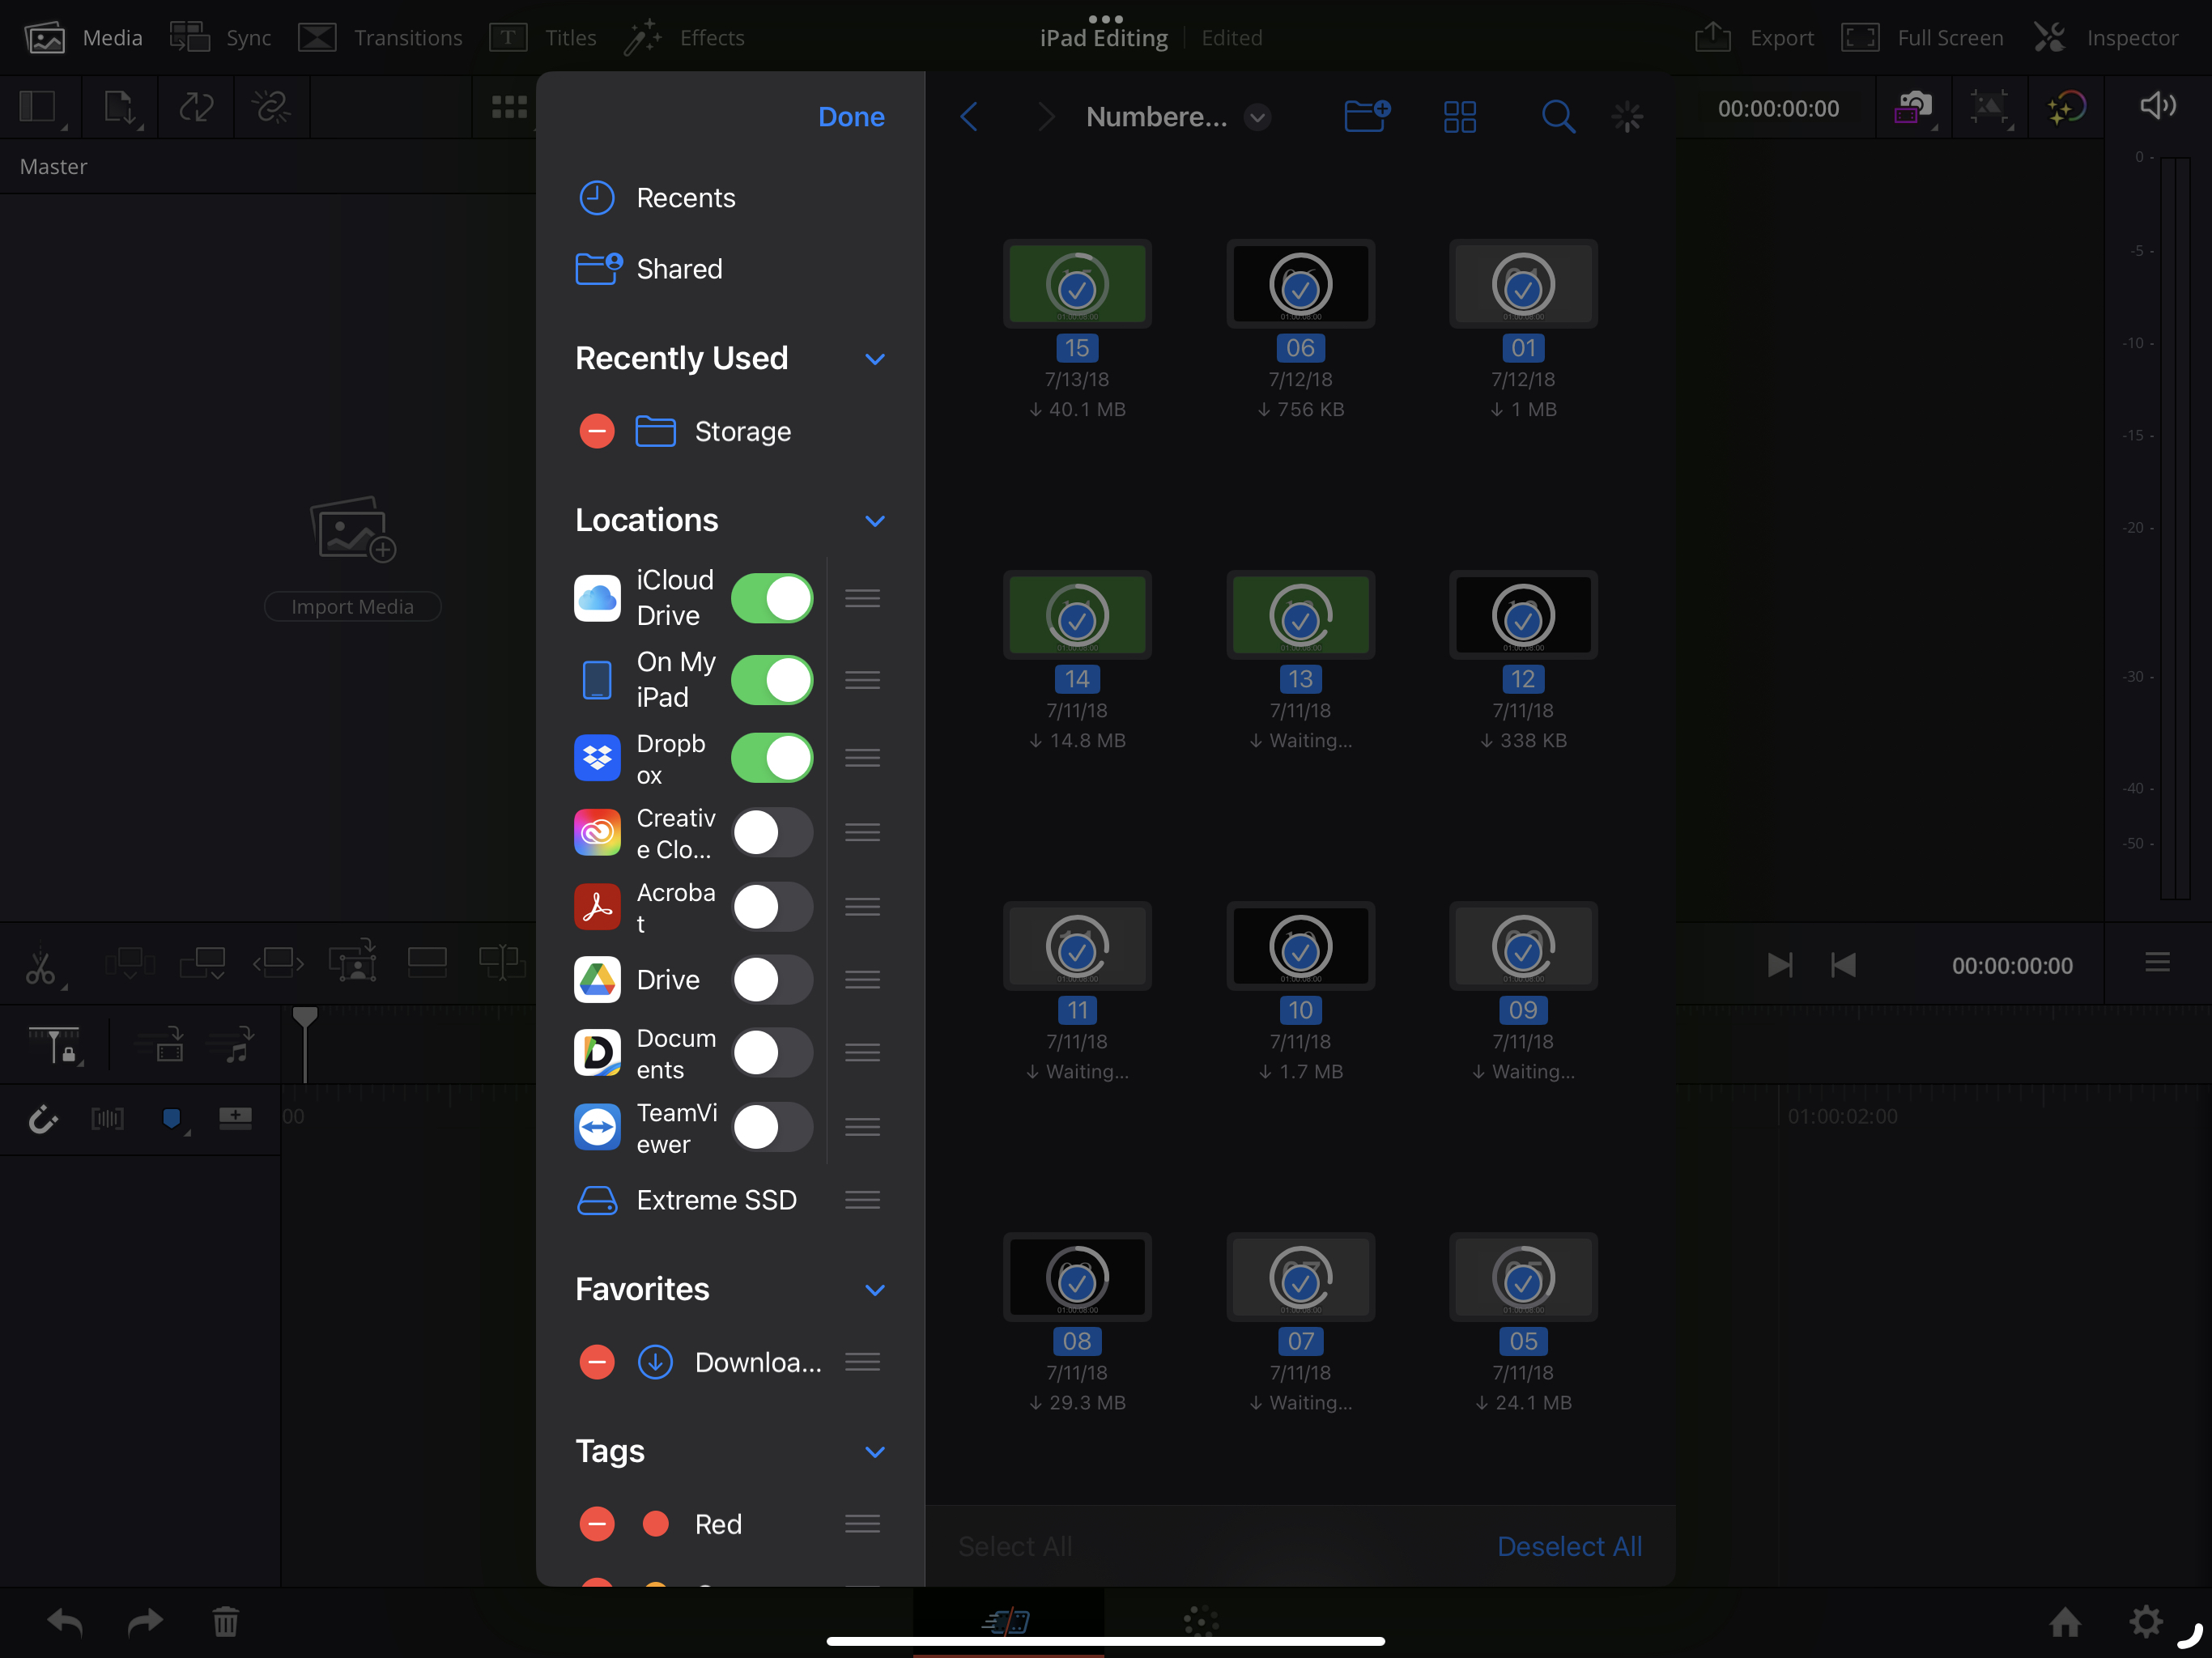Click the search icon in media browser
This screenshot has width=2212, height=1658.
click(1557, 117)
